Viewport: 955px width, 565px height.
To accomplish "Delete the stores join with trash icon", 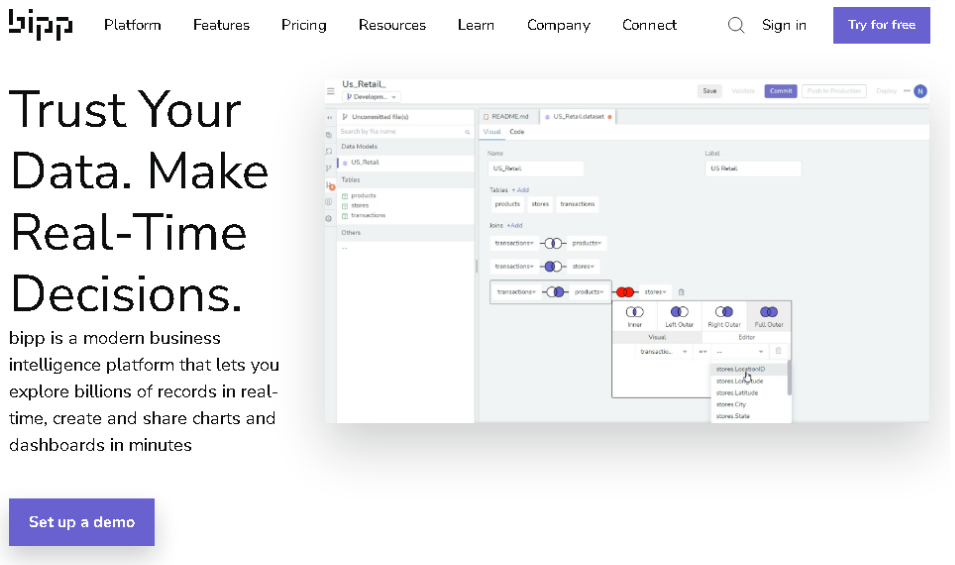I will click(682, 292).
